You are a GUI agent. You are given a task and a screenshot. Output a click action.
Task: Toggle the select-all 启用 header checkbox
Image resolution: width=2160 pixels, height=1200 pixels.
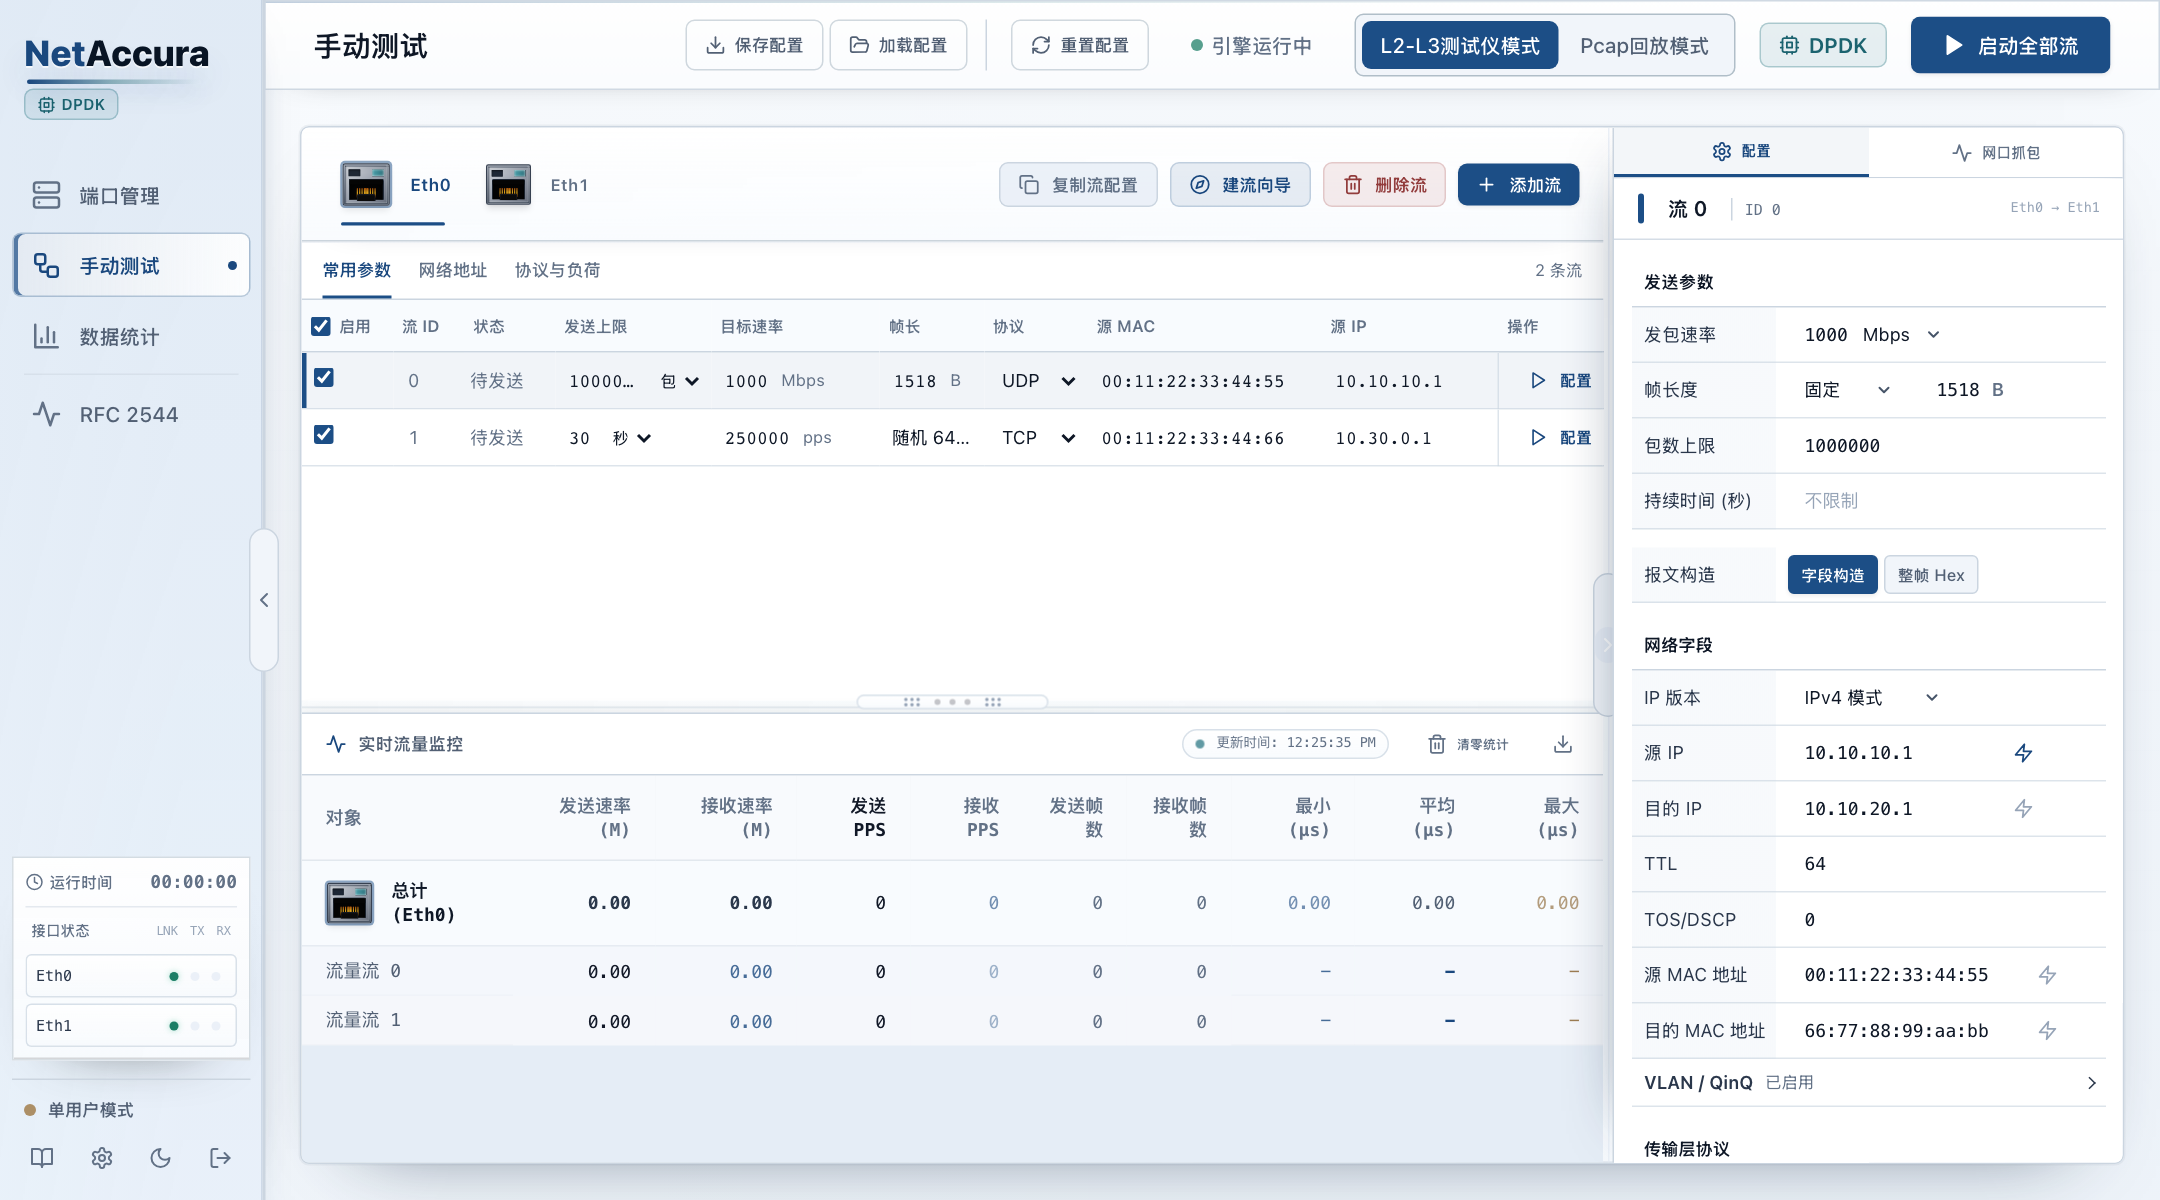point(321,327)
